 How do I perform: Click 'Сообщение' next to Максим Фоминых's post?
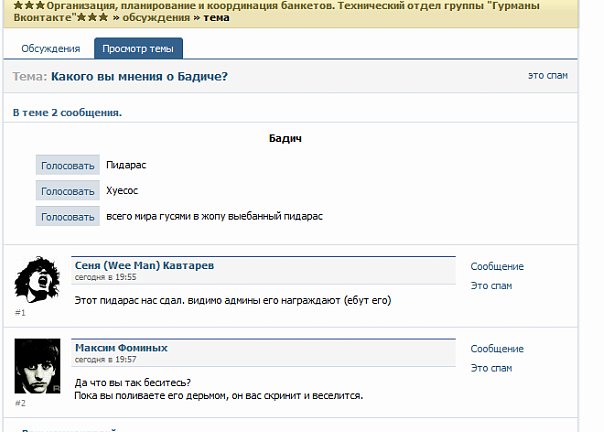point(497,349)
